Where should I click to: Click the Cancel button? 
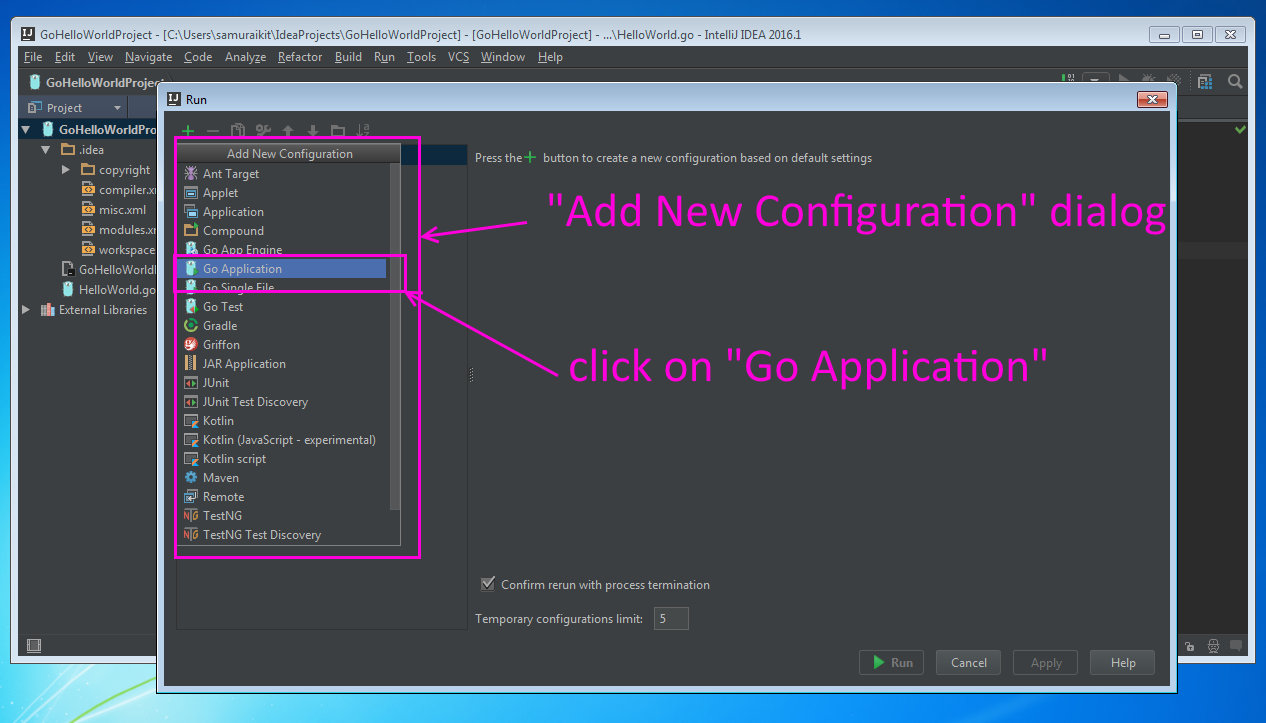[x=969, y=662]
